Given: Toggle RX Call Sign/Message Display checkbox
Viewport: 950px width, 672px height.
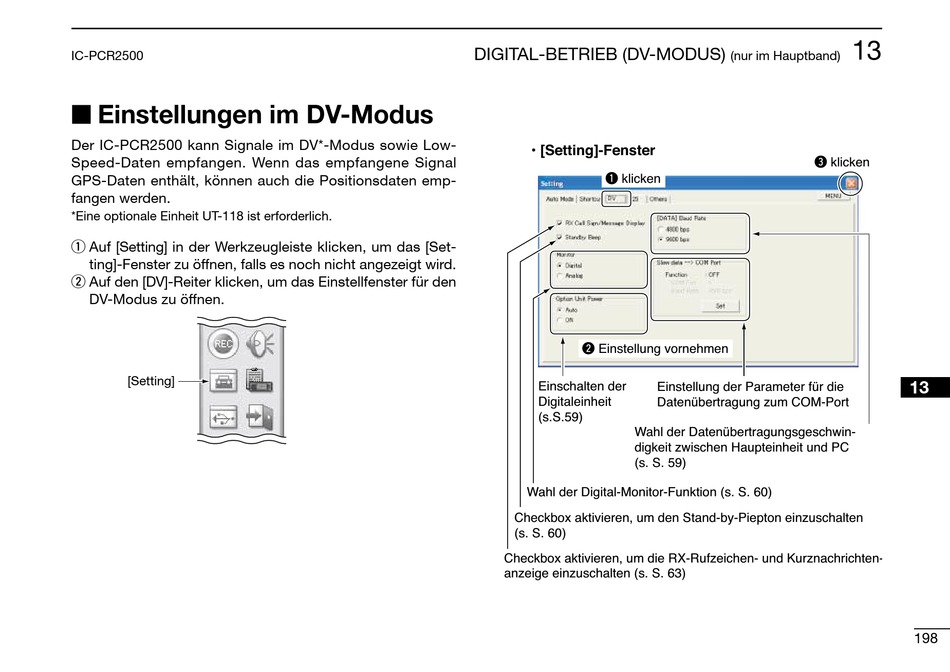Looking at the screenshot, I should (559, 223).
